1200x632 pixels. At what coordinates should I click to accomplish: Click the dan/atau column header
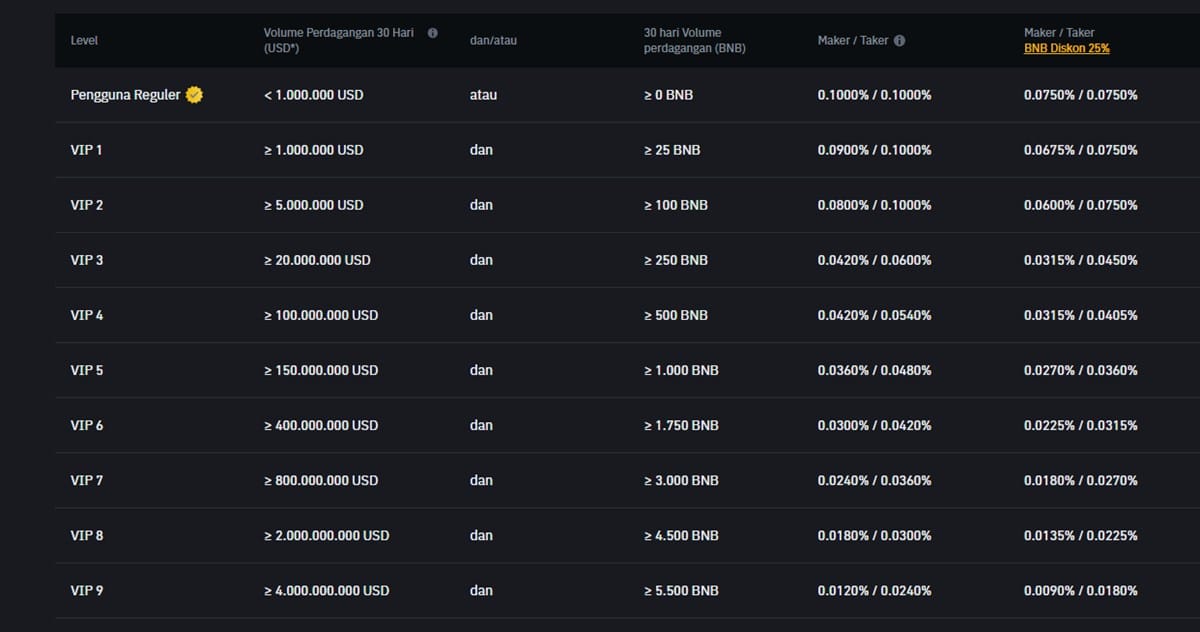[493, 41]
